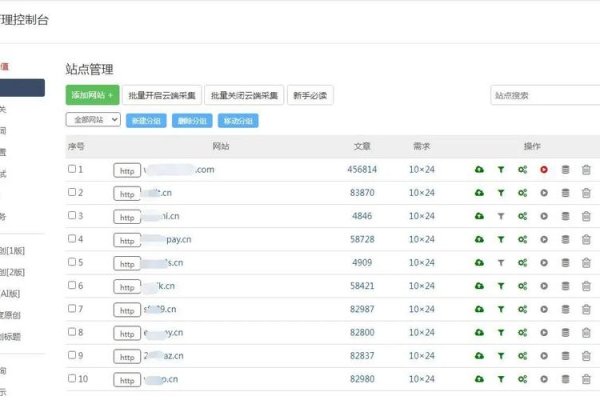Click the trash icon in row 7

tap(586, 309)
